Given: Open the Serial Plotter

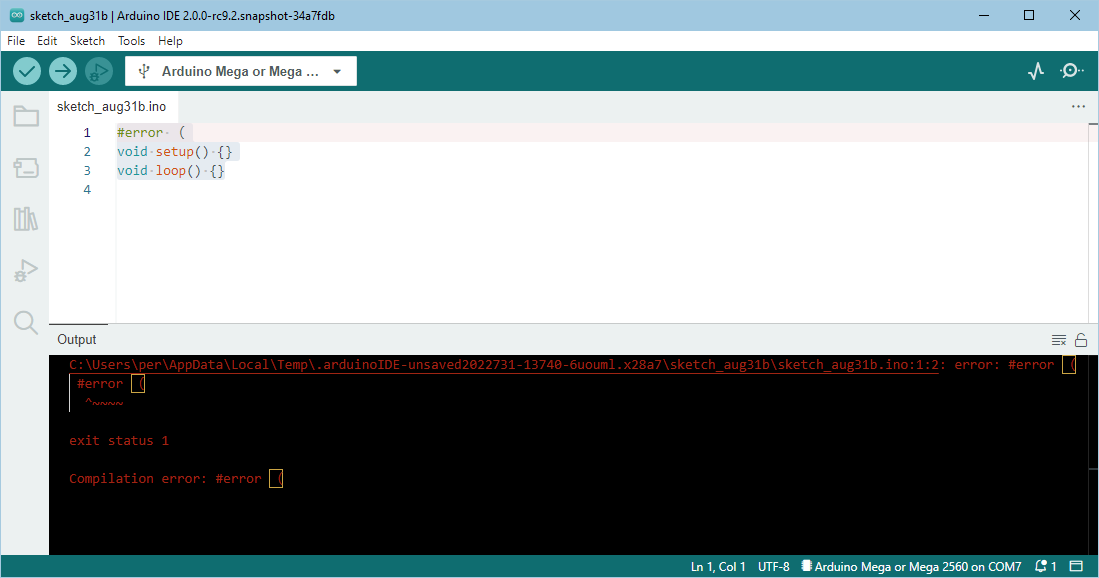Looking at the screenshot, I should pyautogui.click(x=1036, y=71).
